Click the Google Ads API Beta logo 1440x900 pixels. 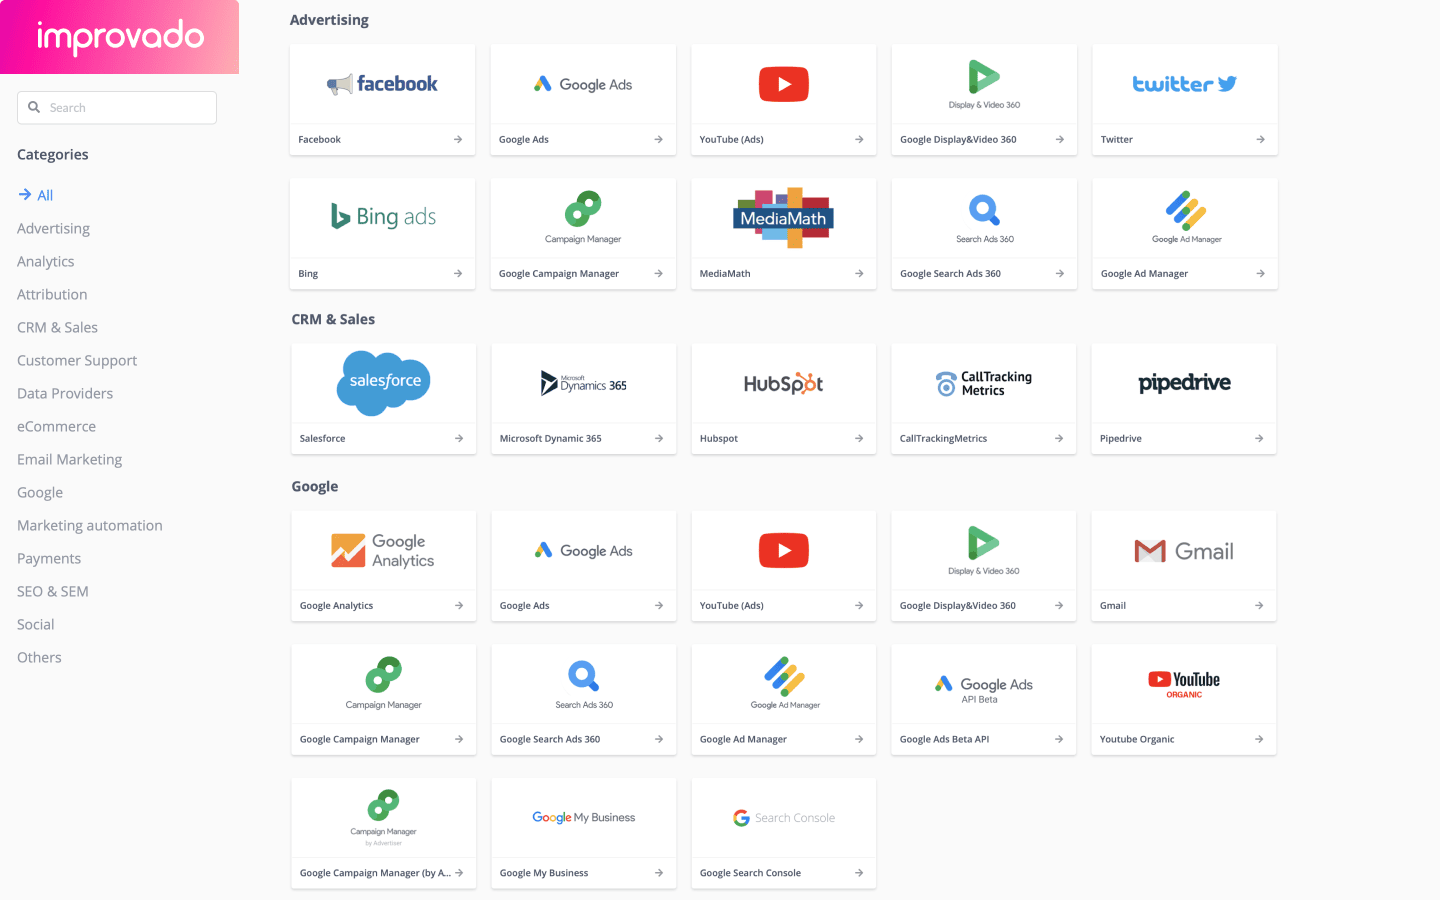coord(984,688)
